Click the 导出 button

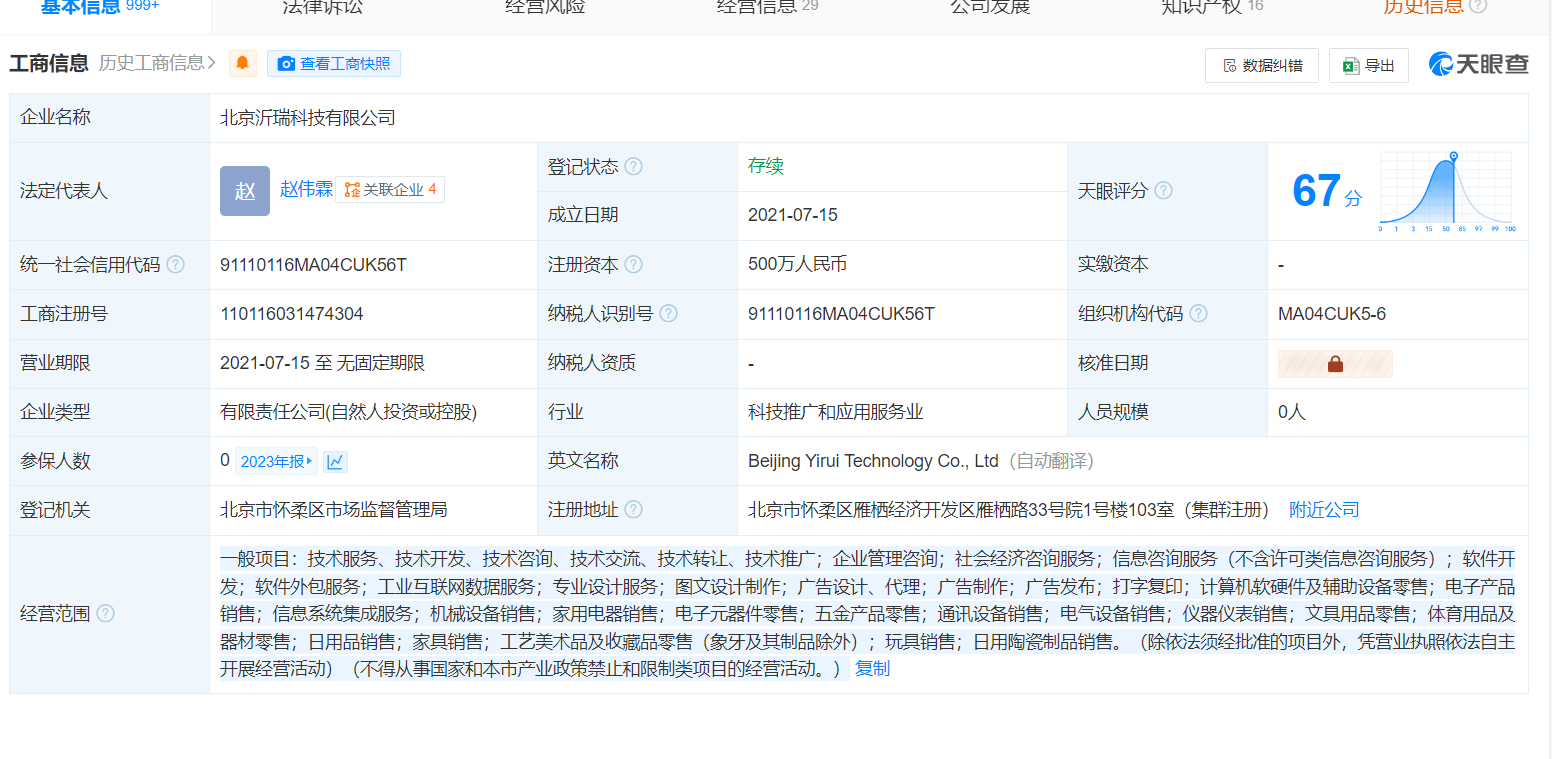point(1369,66)
